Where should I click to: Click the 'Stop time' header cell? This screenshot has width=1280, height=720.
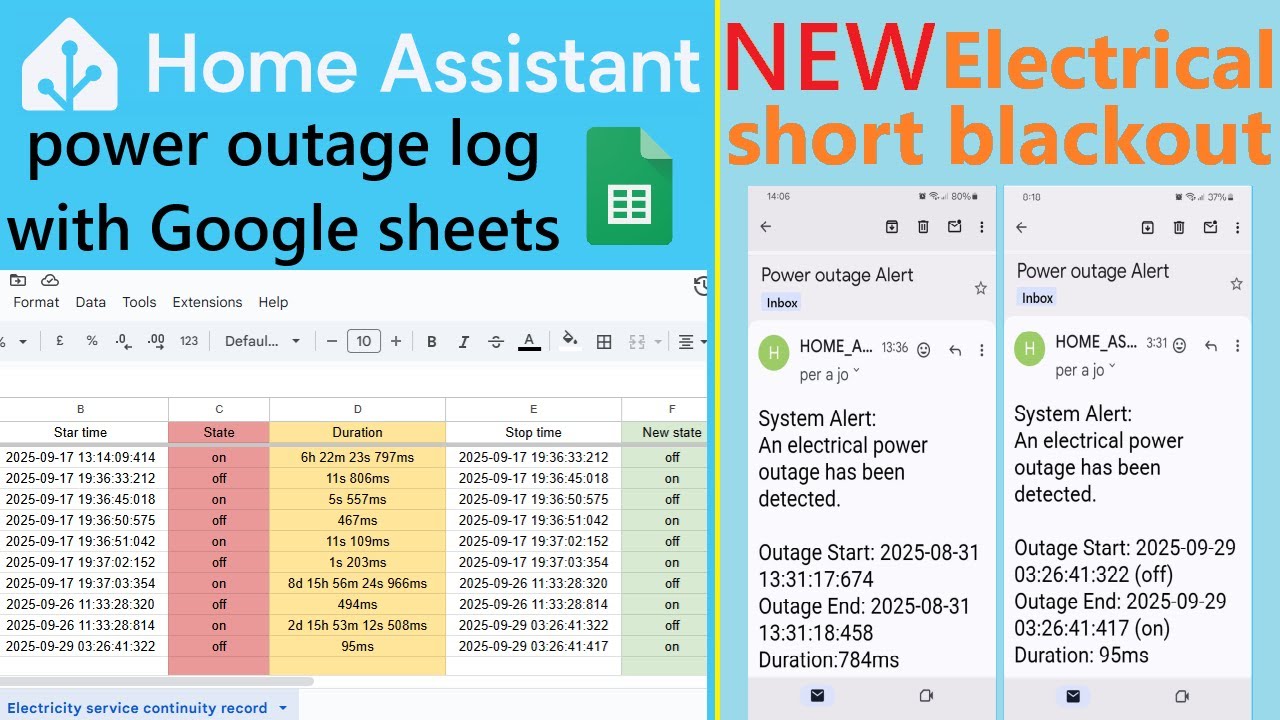[x=534, y=433]
